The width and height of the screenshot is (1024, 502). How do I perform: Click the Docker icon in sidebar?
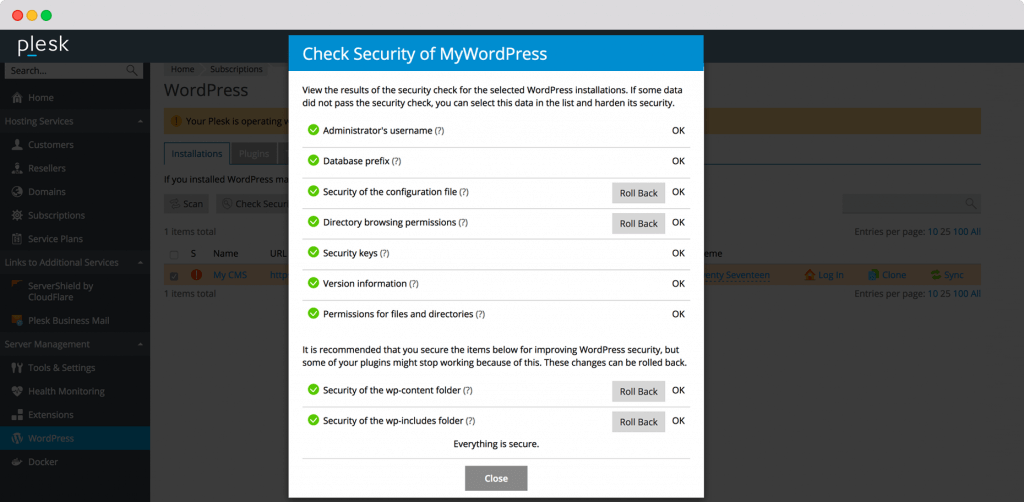pyautogui.click(x=17, y=462)
